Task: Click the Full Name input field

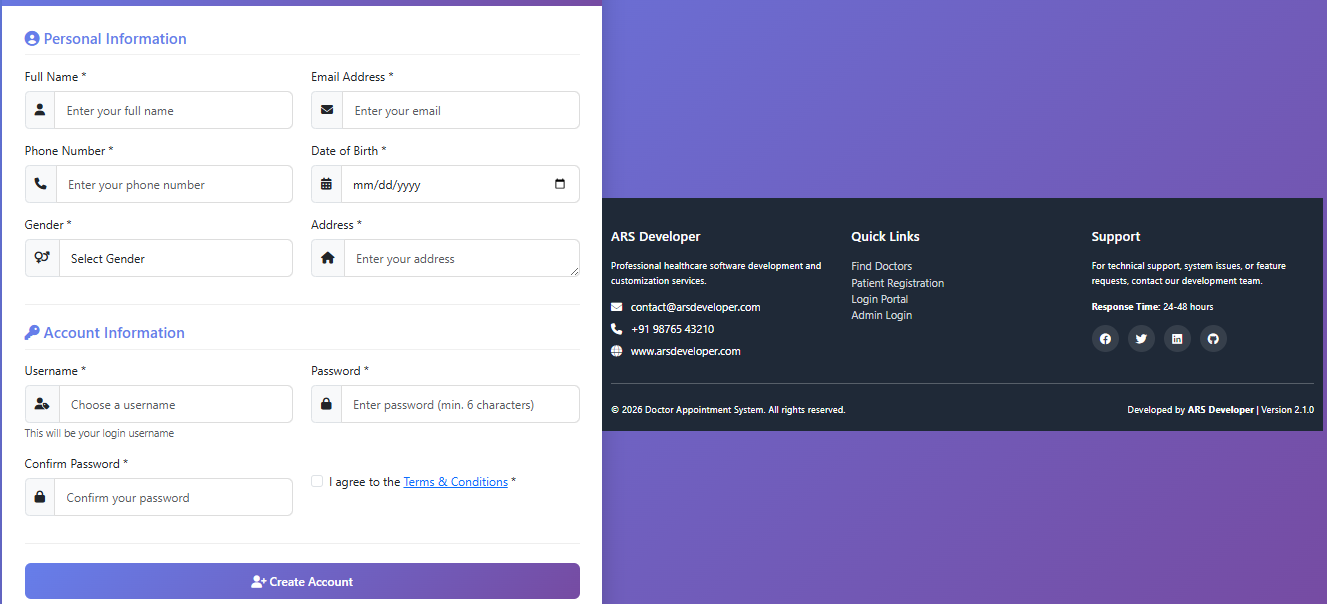Action: pyautogui.click(x=173, y=110)
